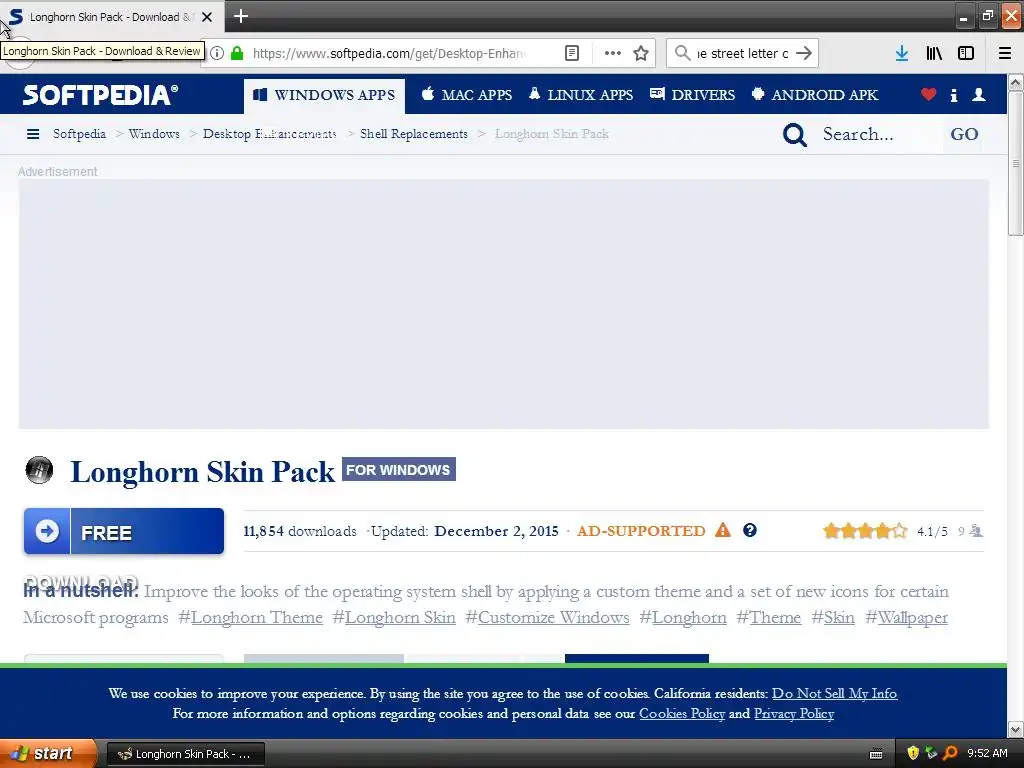This screenshot has width=1024, height=768.
Task: Click the GO search button
Action: click(964, 135)
